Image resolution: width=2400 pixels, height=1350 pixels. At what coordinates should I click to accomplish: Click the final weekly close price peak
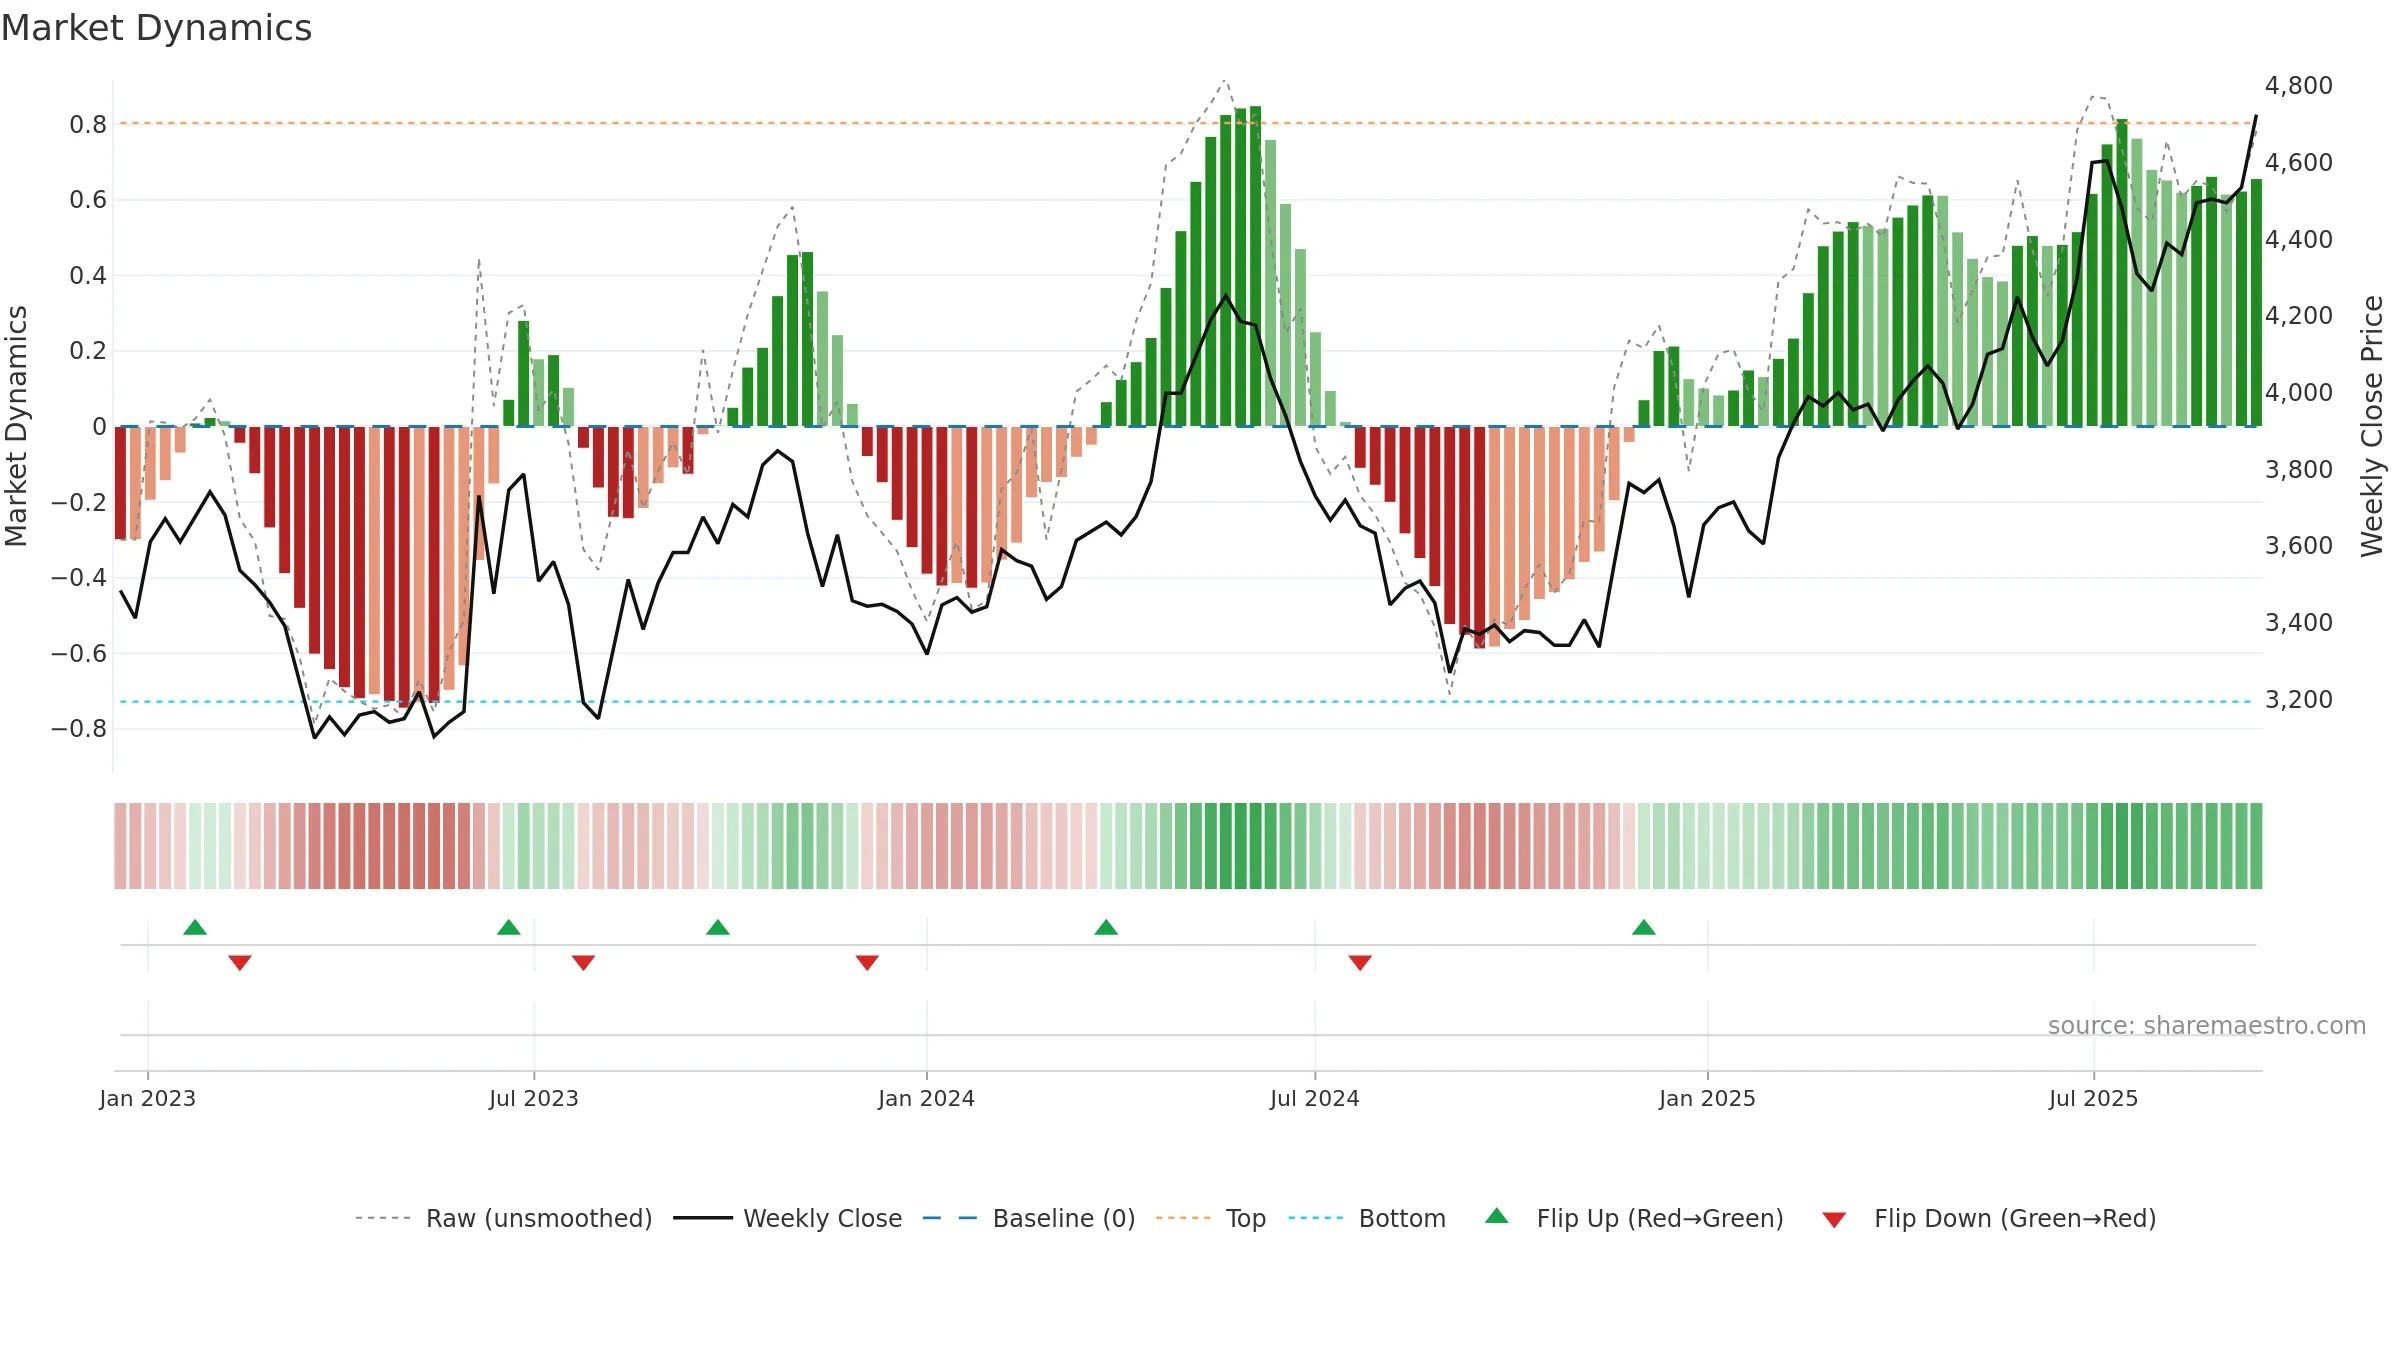tap(2256, 116)
